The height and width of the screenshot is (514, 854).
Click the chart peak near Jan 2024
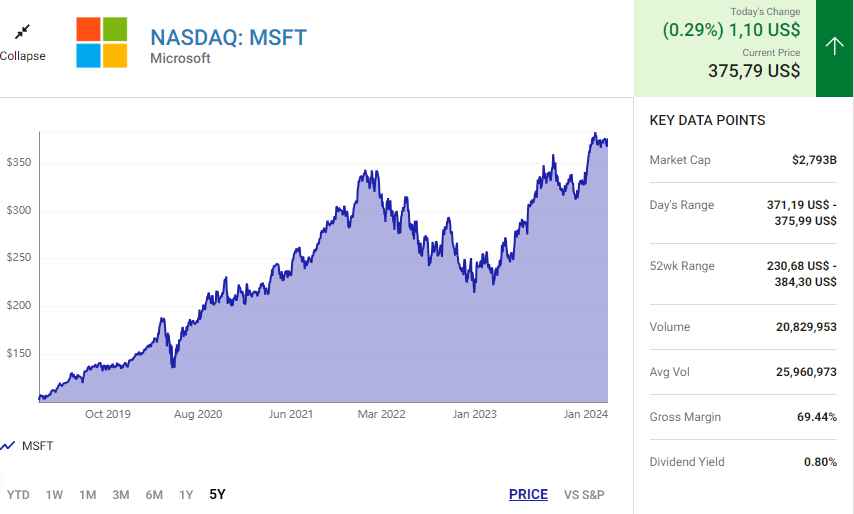[595, 135]
